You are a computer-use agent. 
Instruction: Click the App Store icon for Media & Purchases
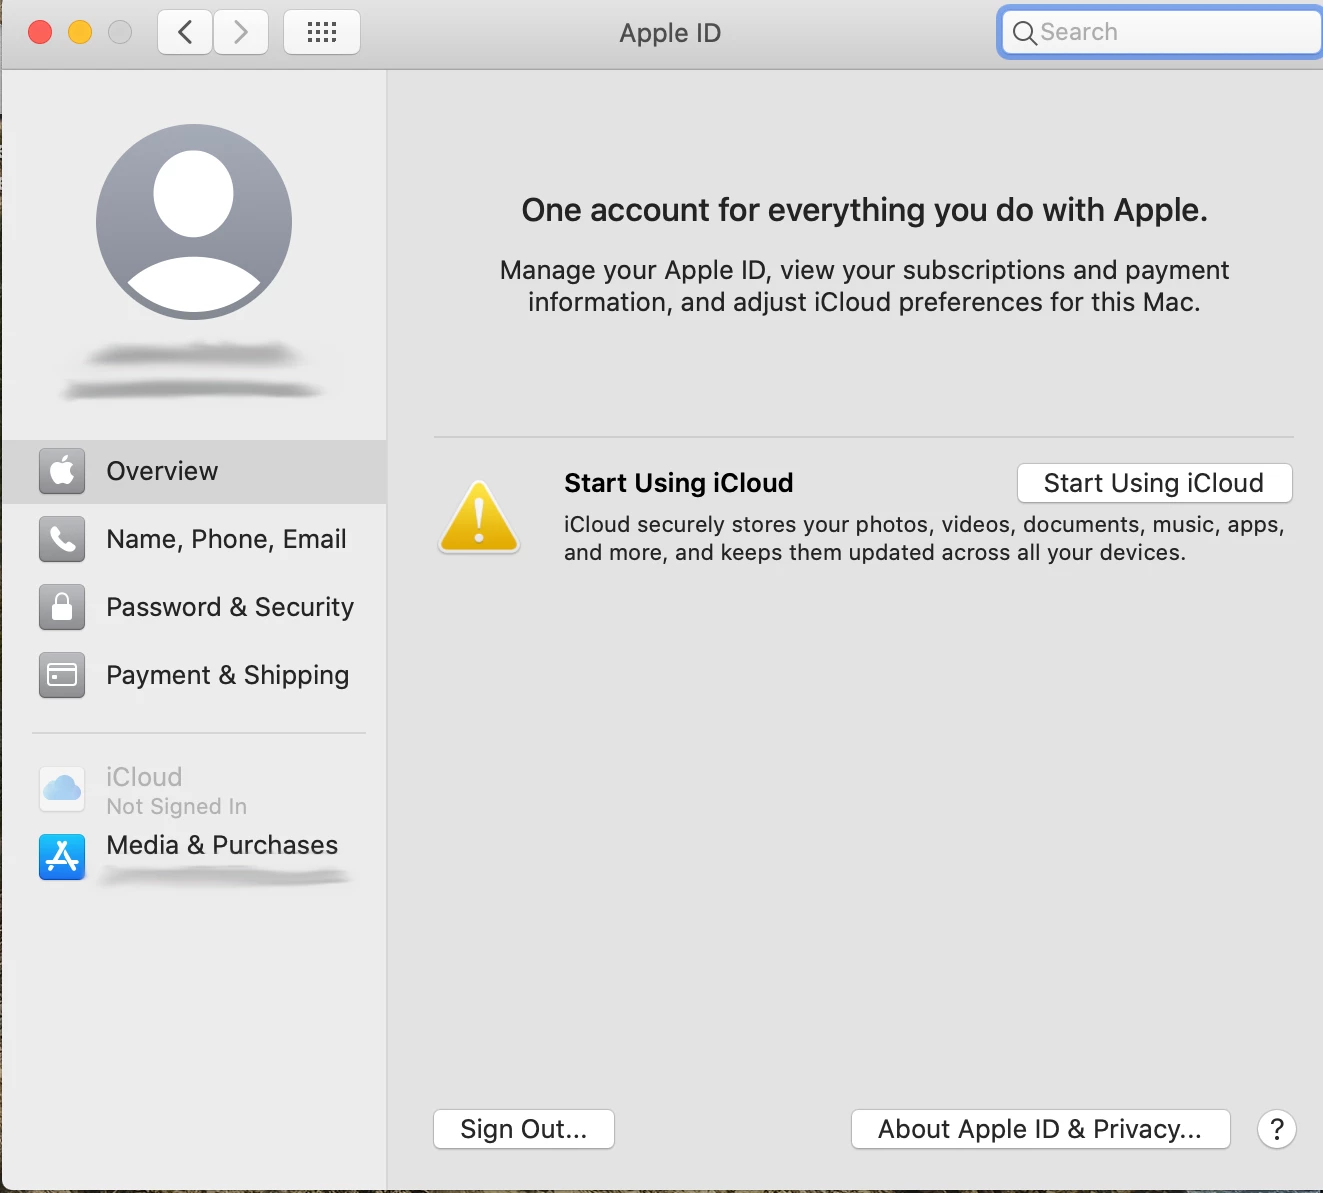[62, 857]
